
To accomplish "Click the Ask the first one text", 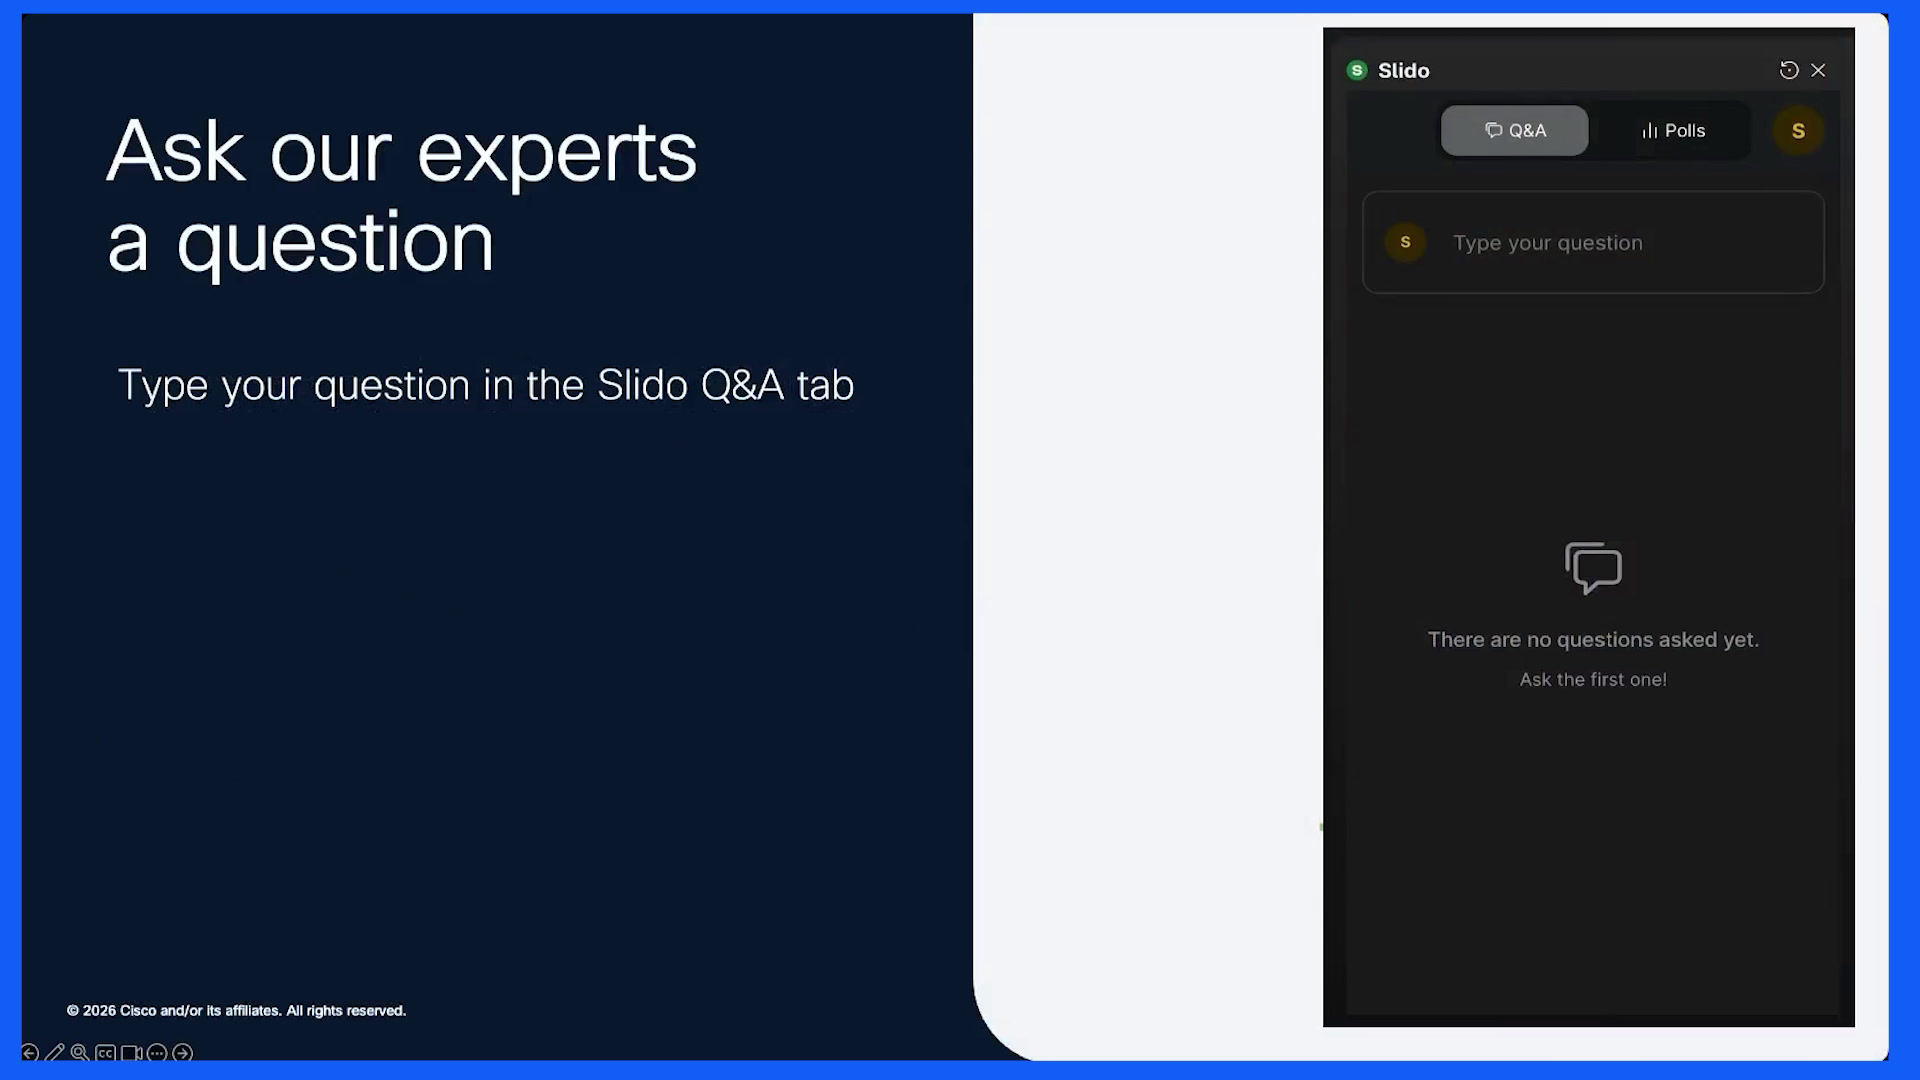I will 1593,680.
